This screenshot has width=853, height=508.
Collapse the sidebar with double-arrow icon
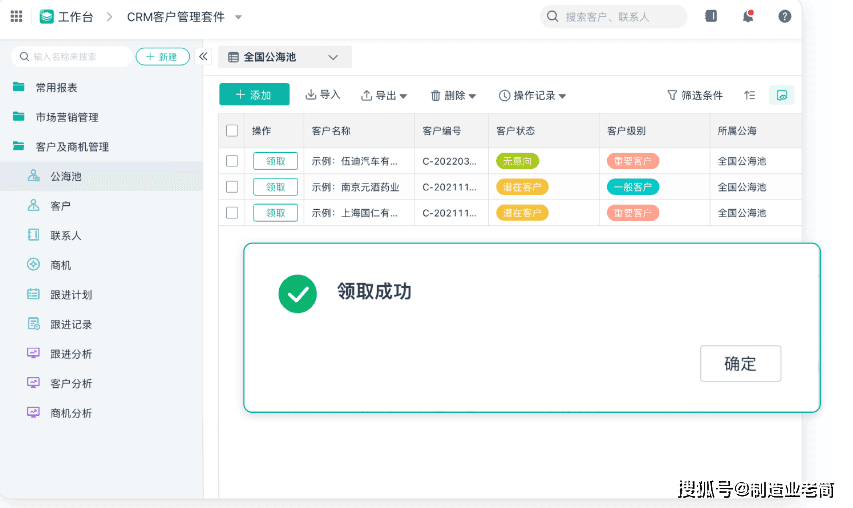click(x=203, y=57)
